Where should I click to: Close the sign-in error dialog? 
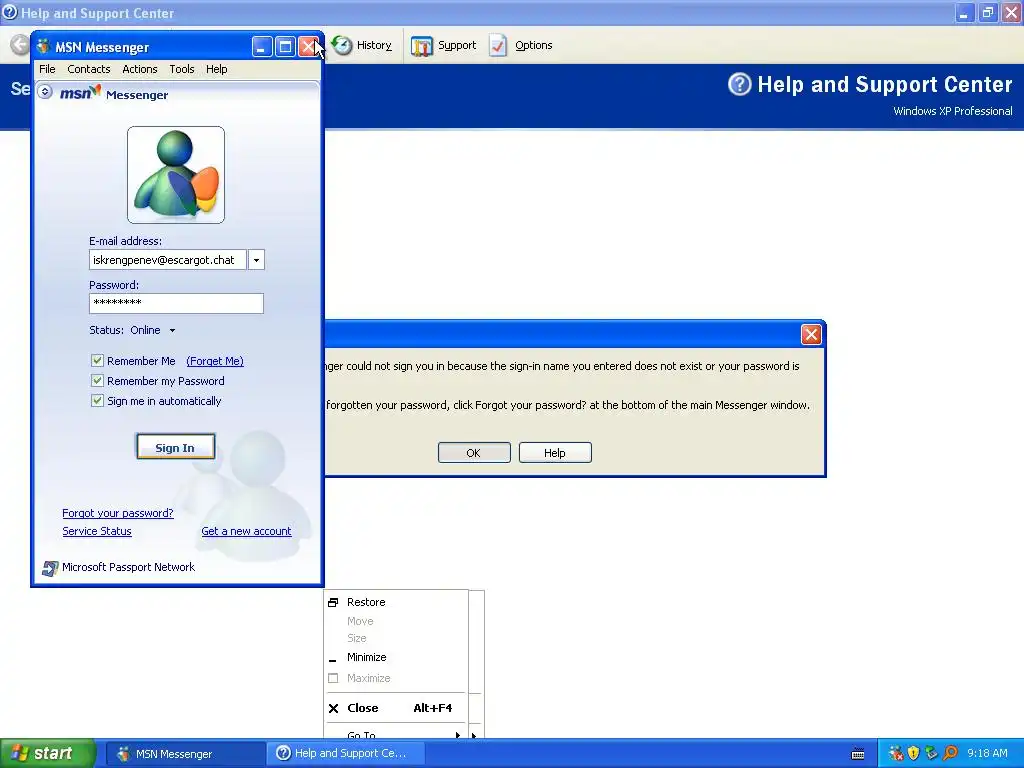tap(811, 334)
